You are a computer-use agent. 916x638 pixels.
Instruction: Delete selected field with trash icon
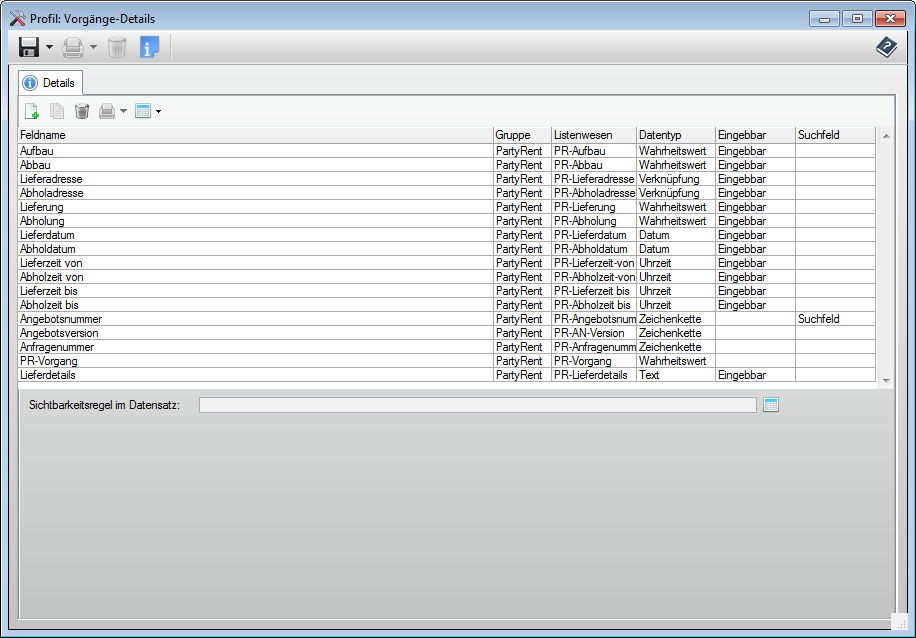point(82,111)
